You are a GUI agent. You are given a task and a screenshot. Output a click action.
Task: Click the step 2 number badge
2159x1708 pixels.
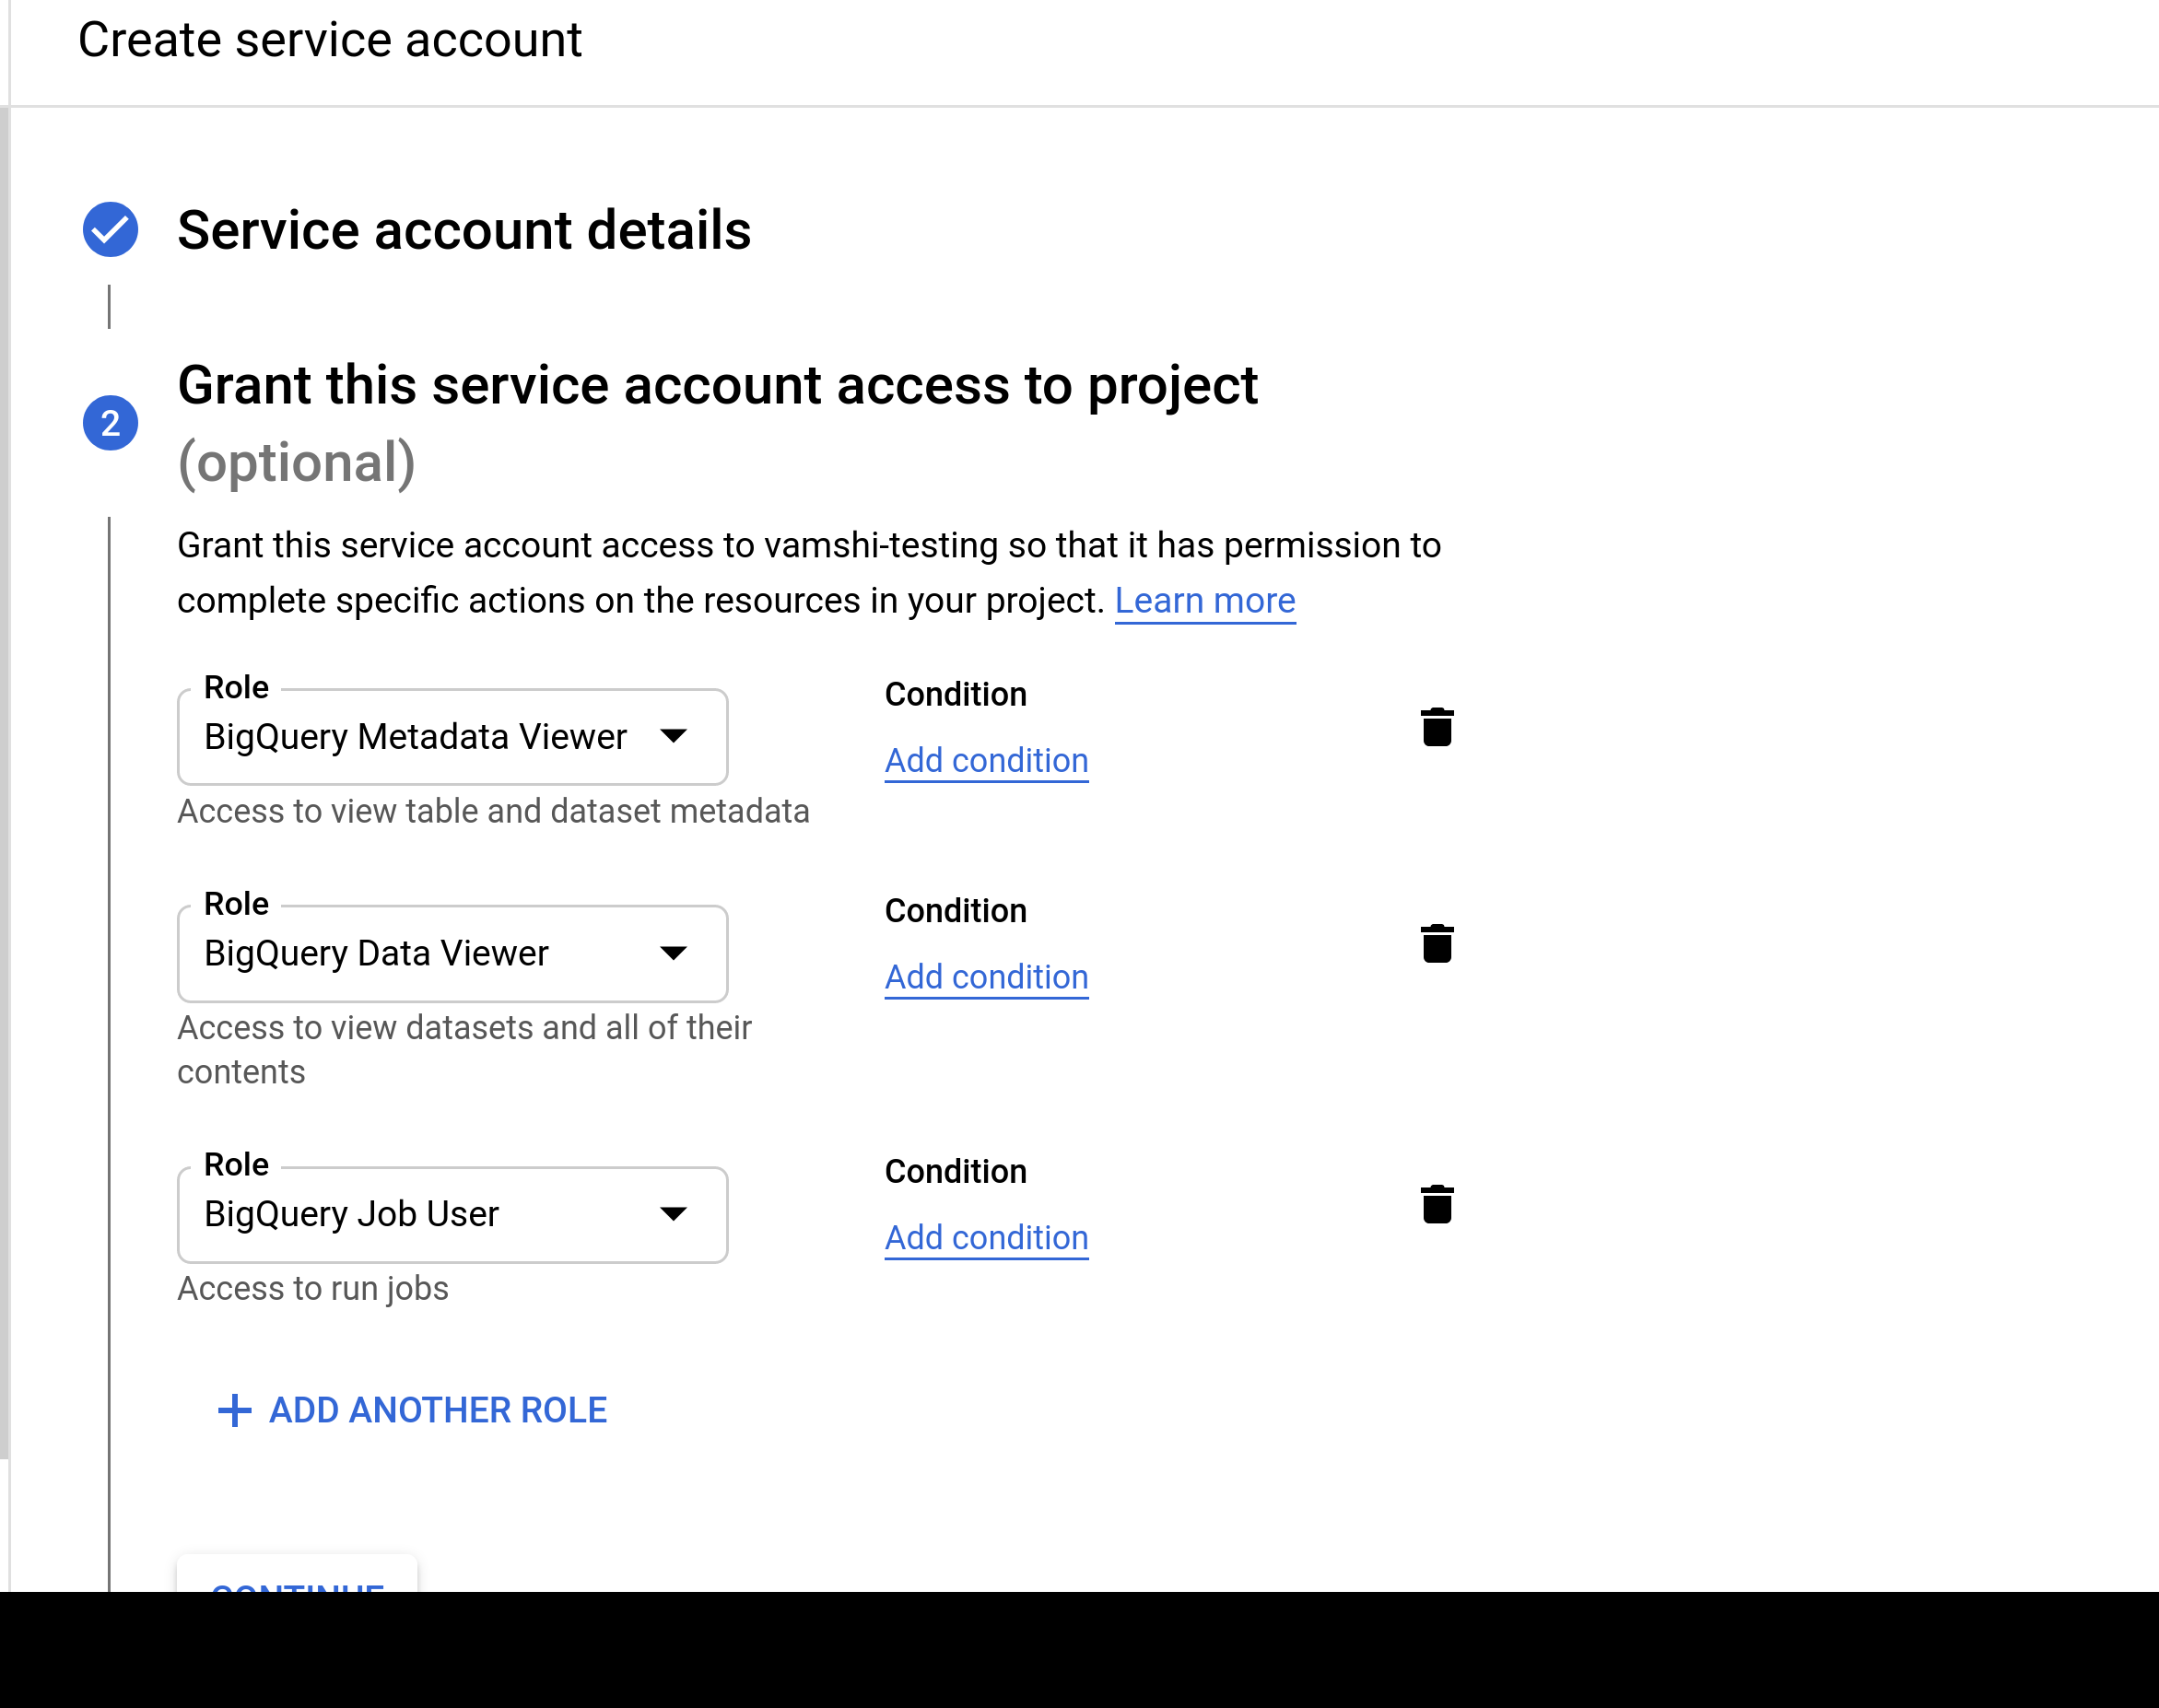click(x=110, y=423)
